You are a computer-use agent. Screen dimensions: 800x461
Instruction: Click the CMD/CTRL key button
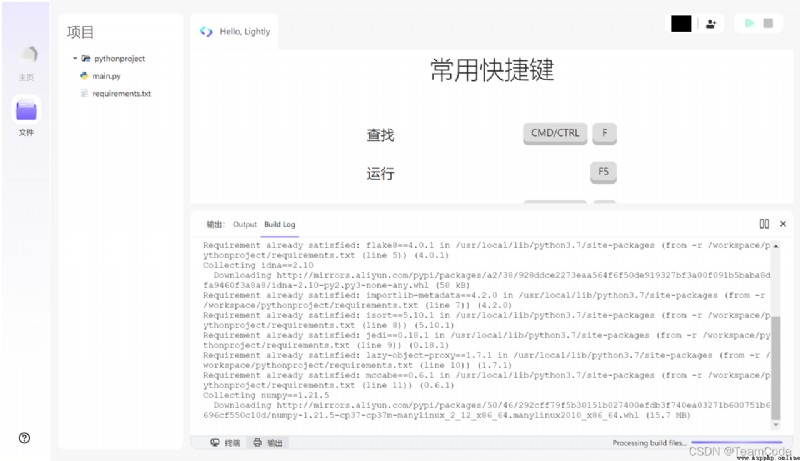tap(555, 133)
